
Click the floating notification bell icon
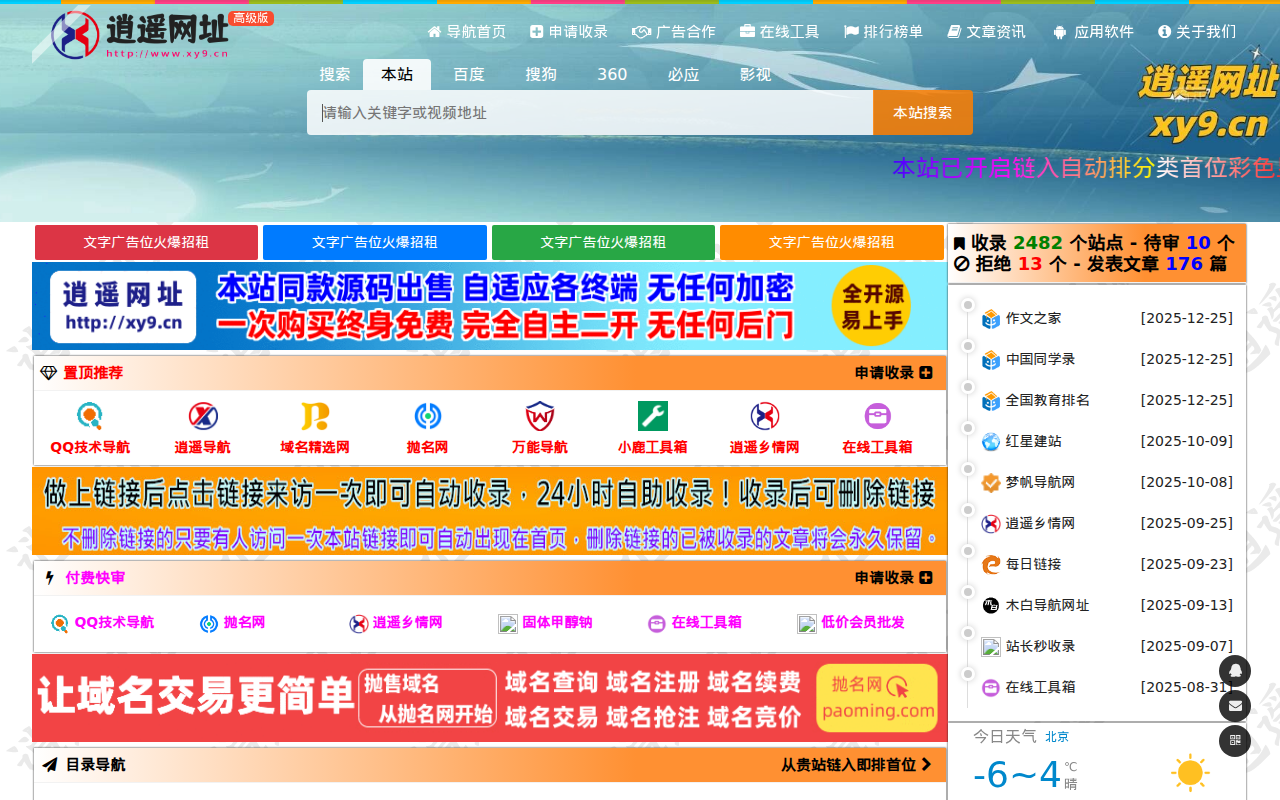tap(1235, 671)
